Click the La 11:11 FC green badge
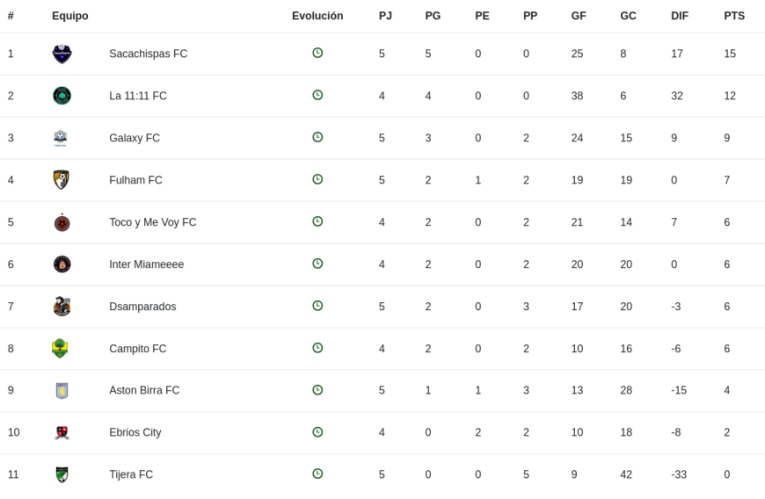Viewport: 765px width, 499px height. (x=62, y=96)
